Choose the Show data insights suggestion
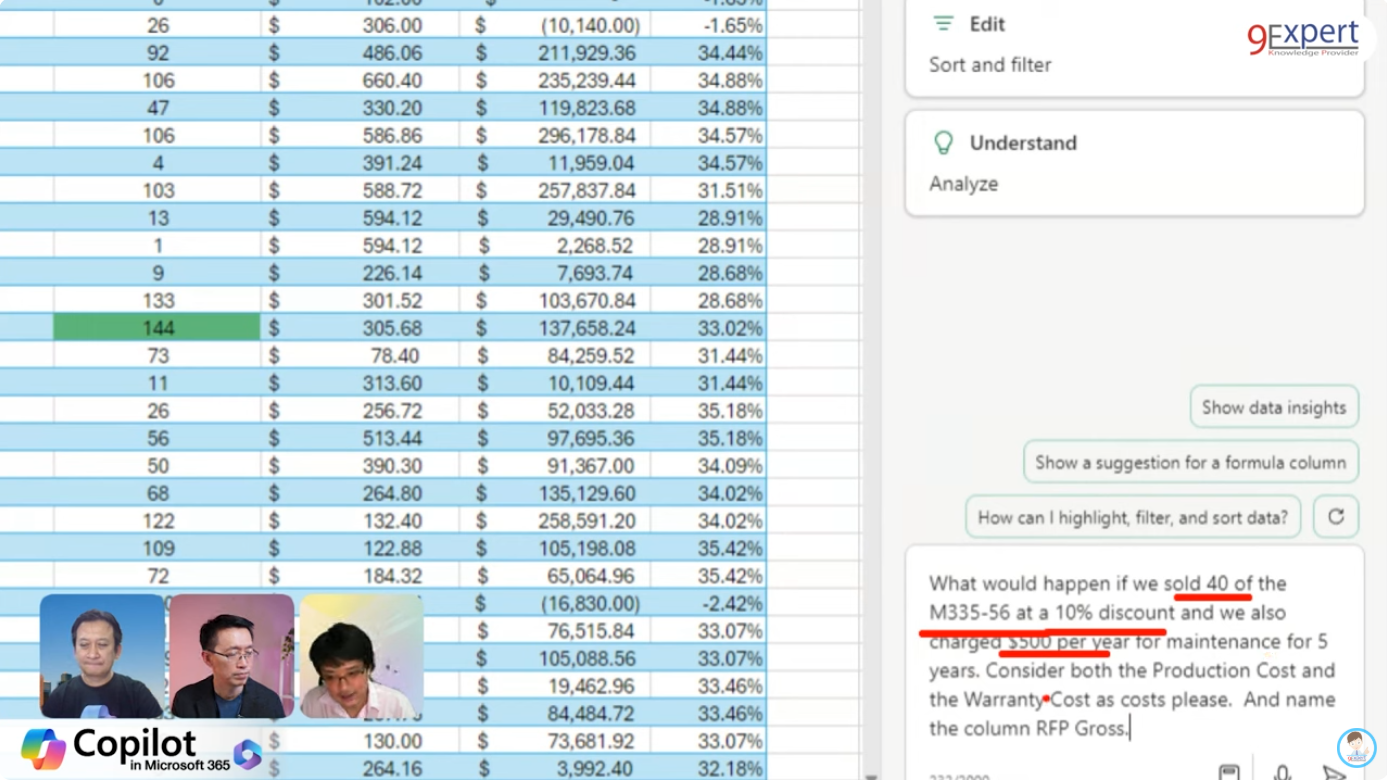This screenshot has width=1387, height=781. (1273, 407)
